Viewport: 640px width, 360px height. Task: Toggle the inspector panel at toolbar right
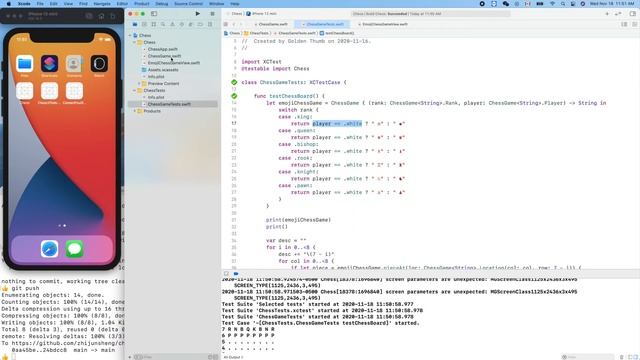coord(633,13)
